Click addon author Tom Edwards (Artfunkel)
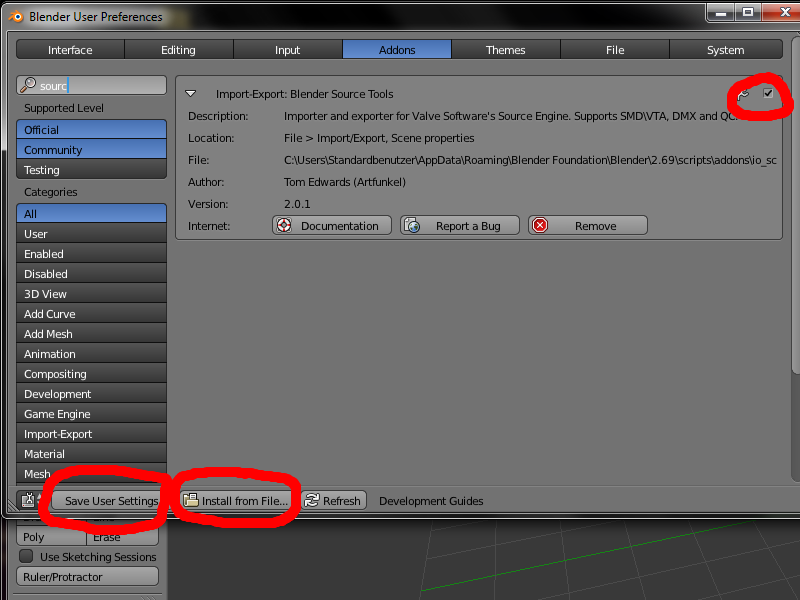Screen dimensions: 800x600 pos(345,182)
